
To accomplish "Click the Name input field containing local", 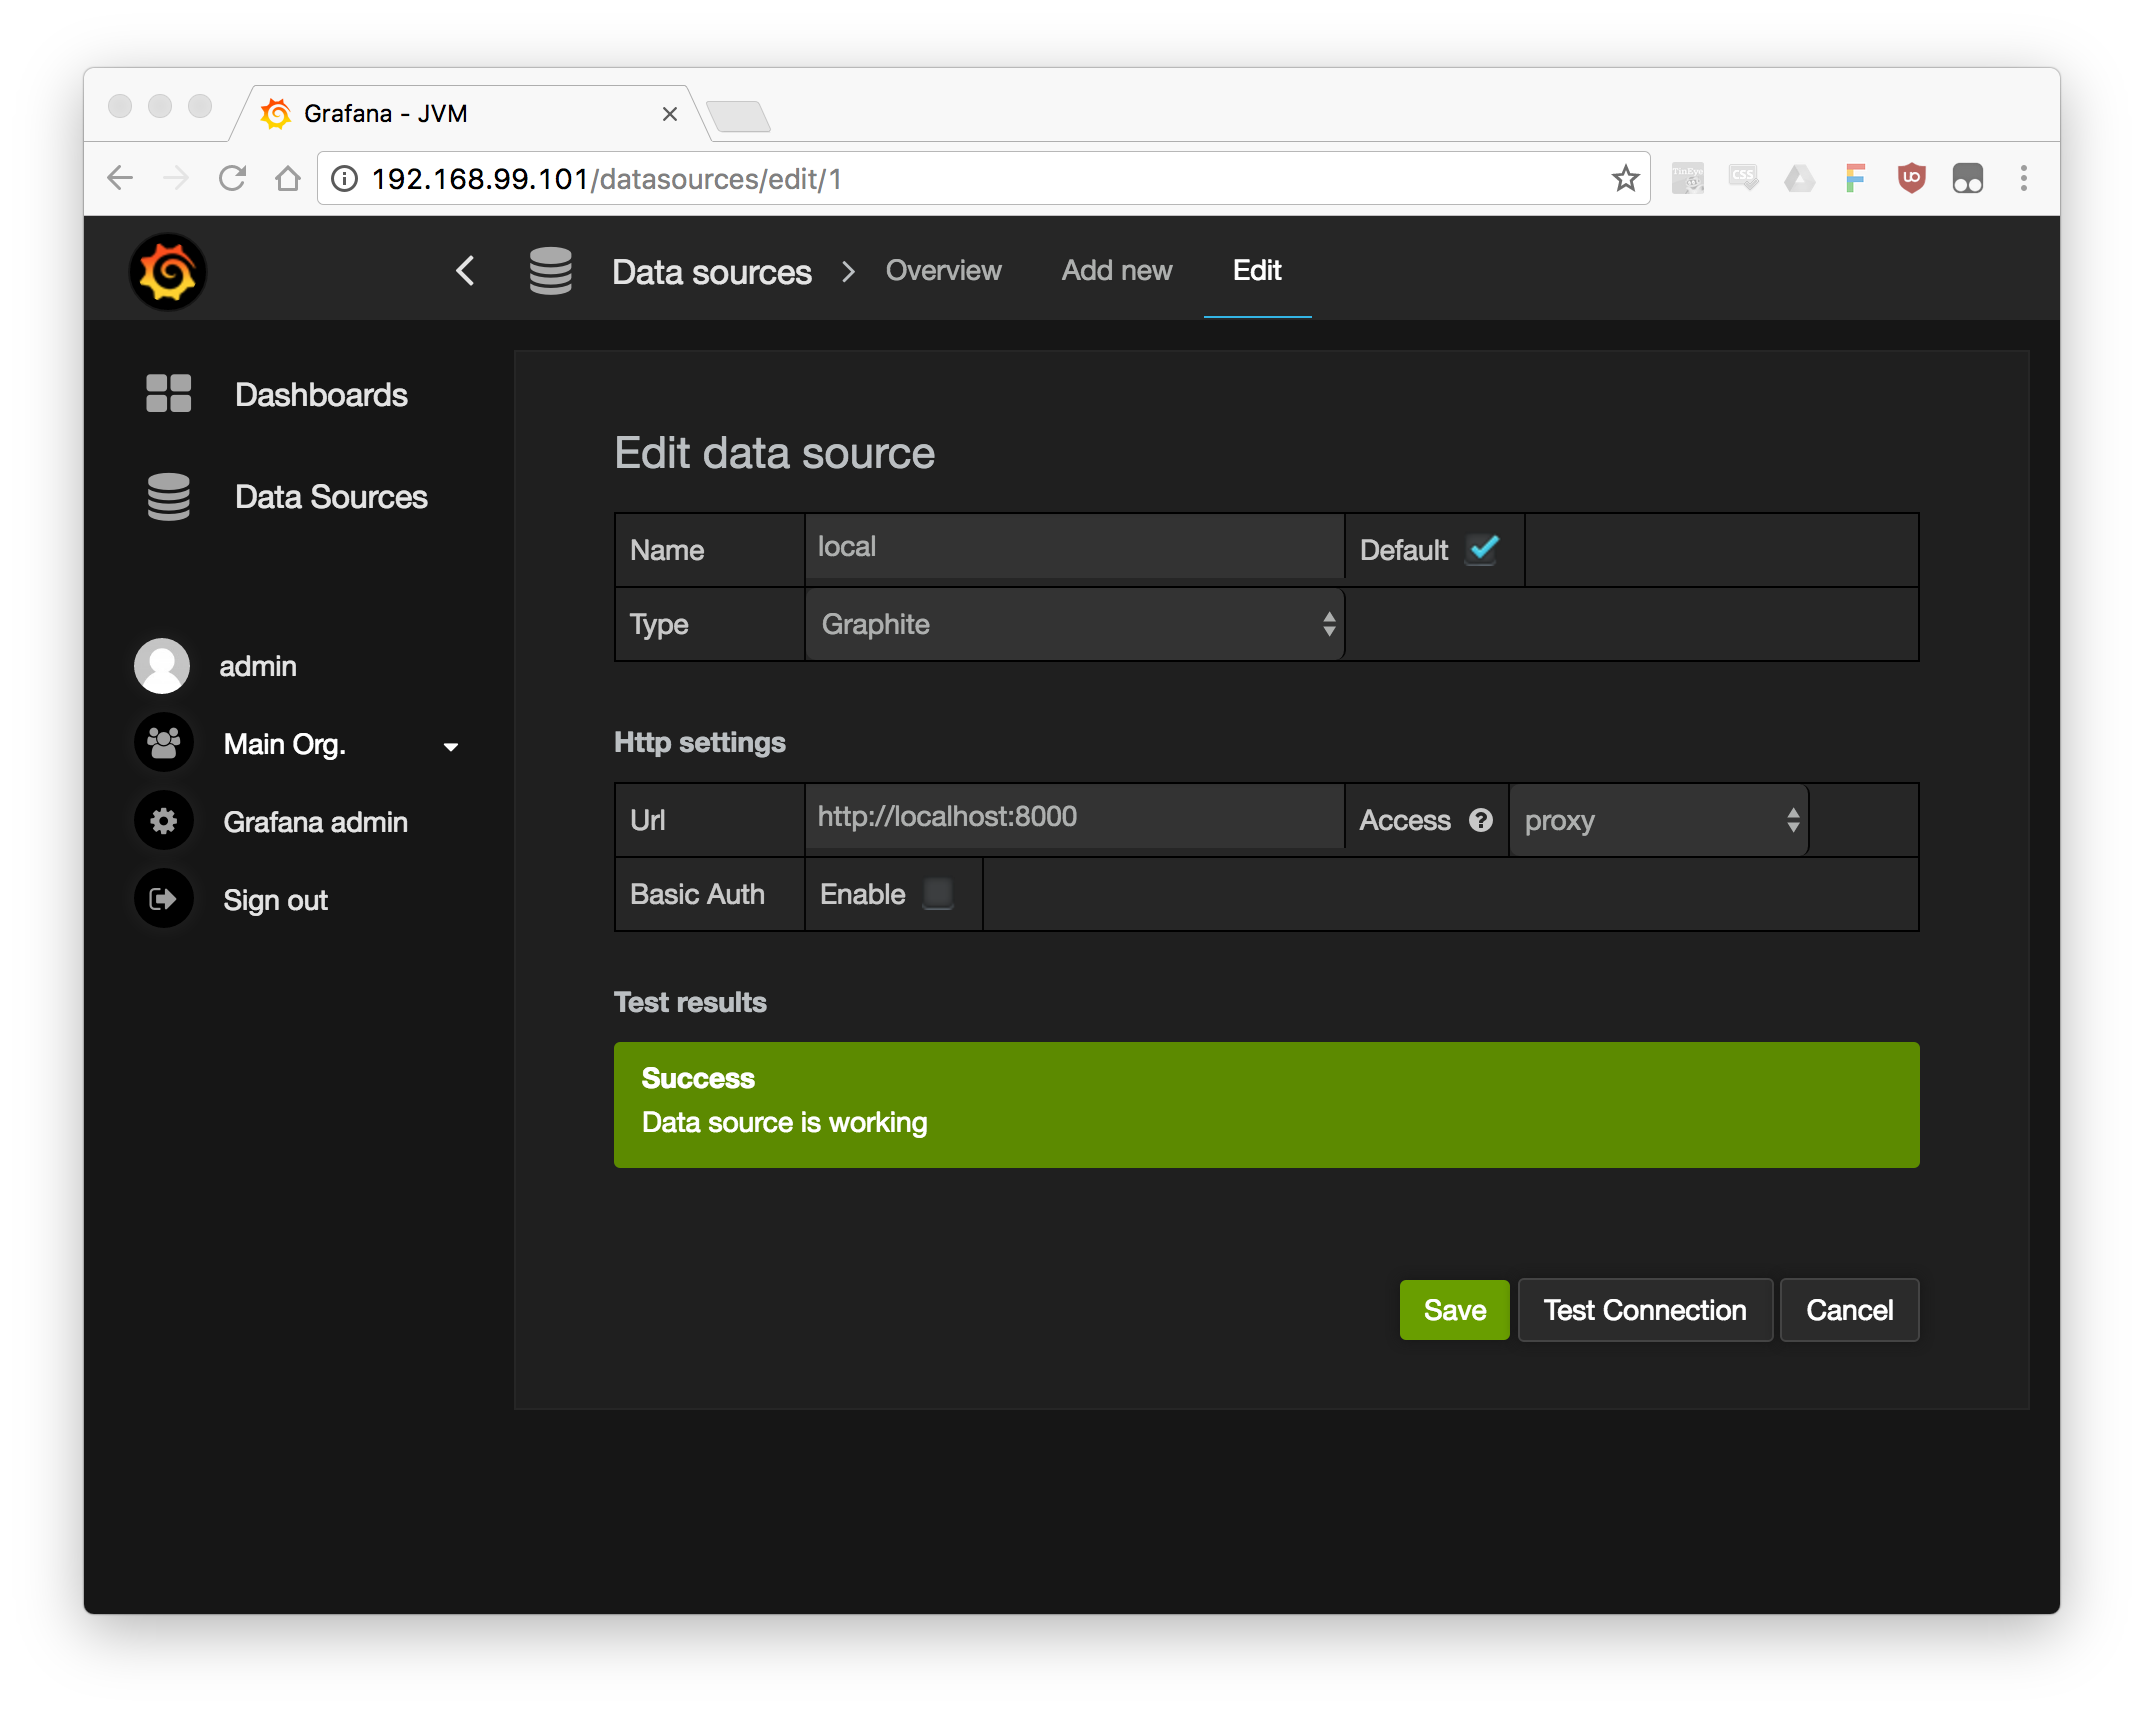I will click(1075, 547).
